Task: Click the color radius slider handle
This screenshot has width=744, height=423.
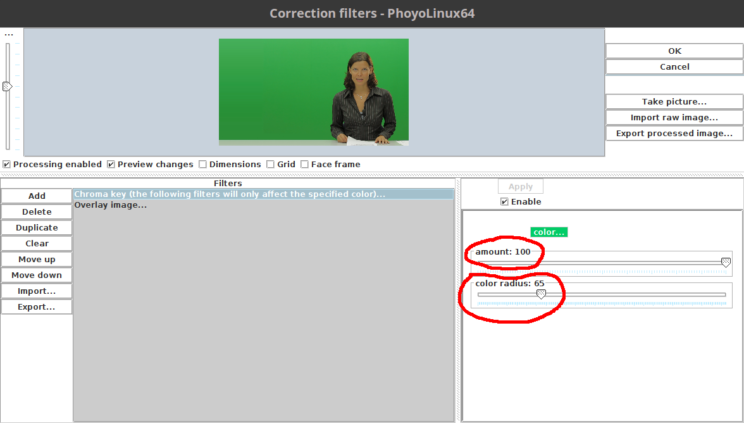Action: pos(540,294)
